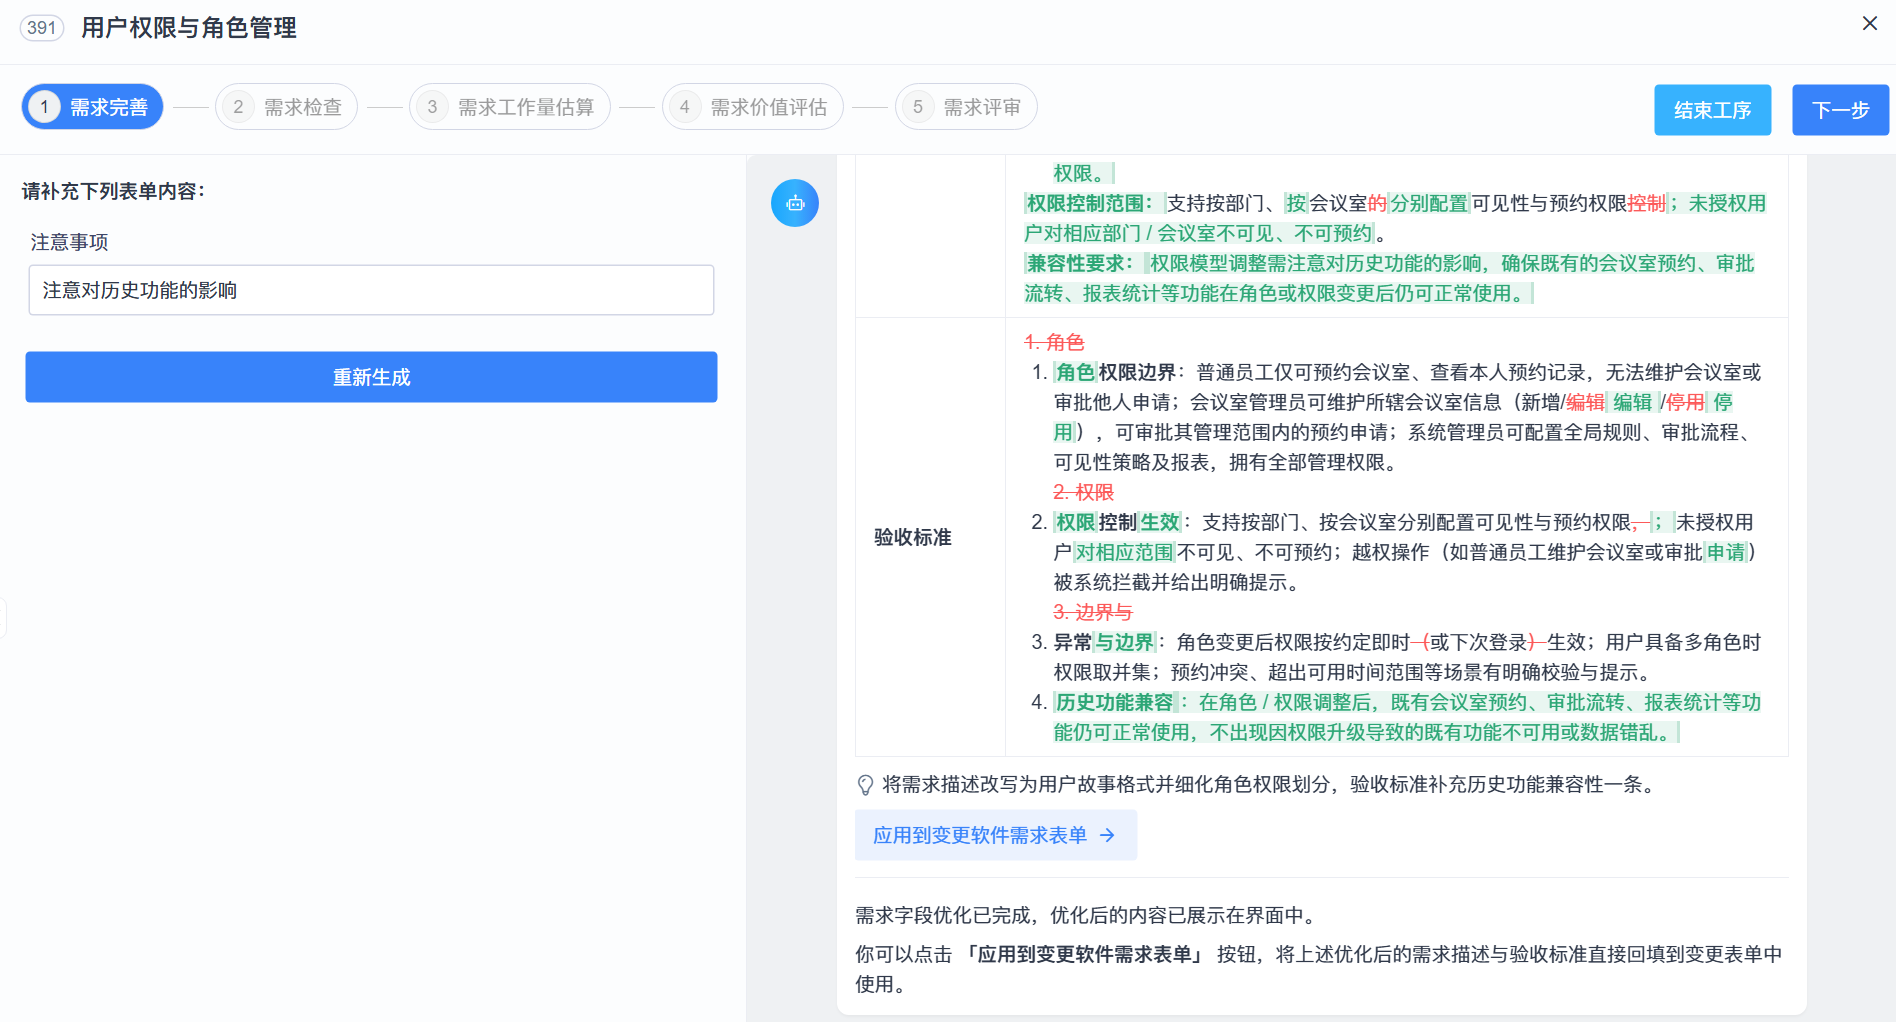Click the struck-through 3. 边界与 text
Image resolution: width=1896 pixels, height=1022 pixels.
pyautogui.click(x=1093, y=613)
